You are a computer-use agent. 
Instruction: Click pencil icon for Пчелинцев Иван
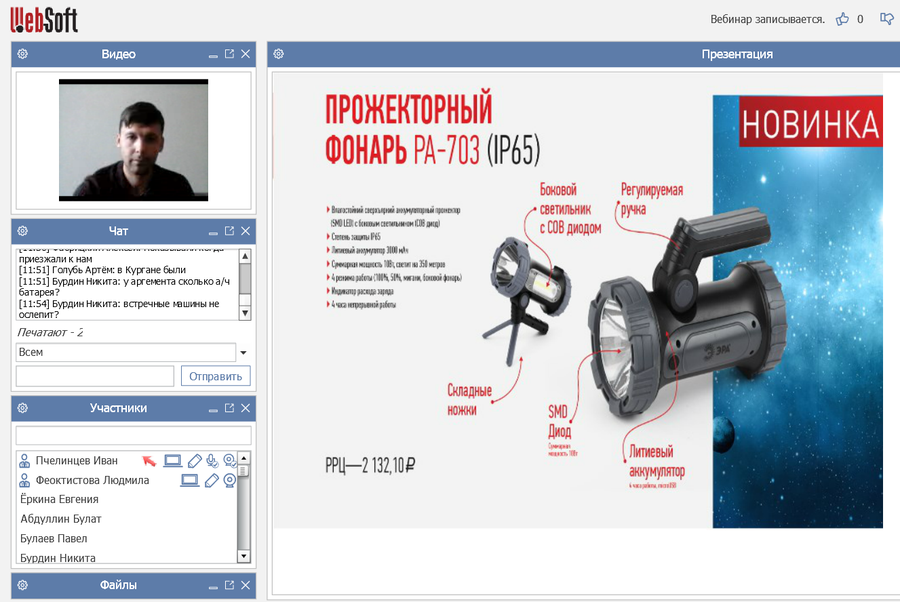point(195,460)
